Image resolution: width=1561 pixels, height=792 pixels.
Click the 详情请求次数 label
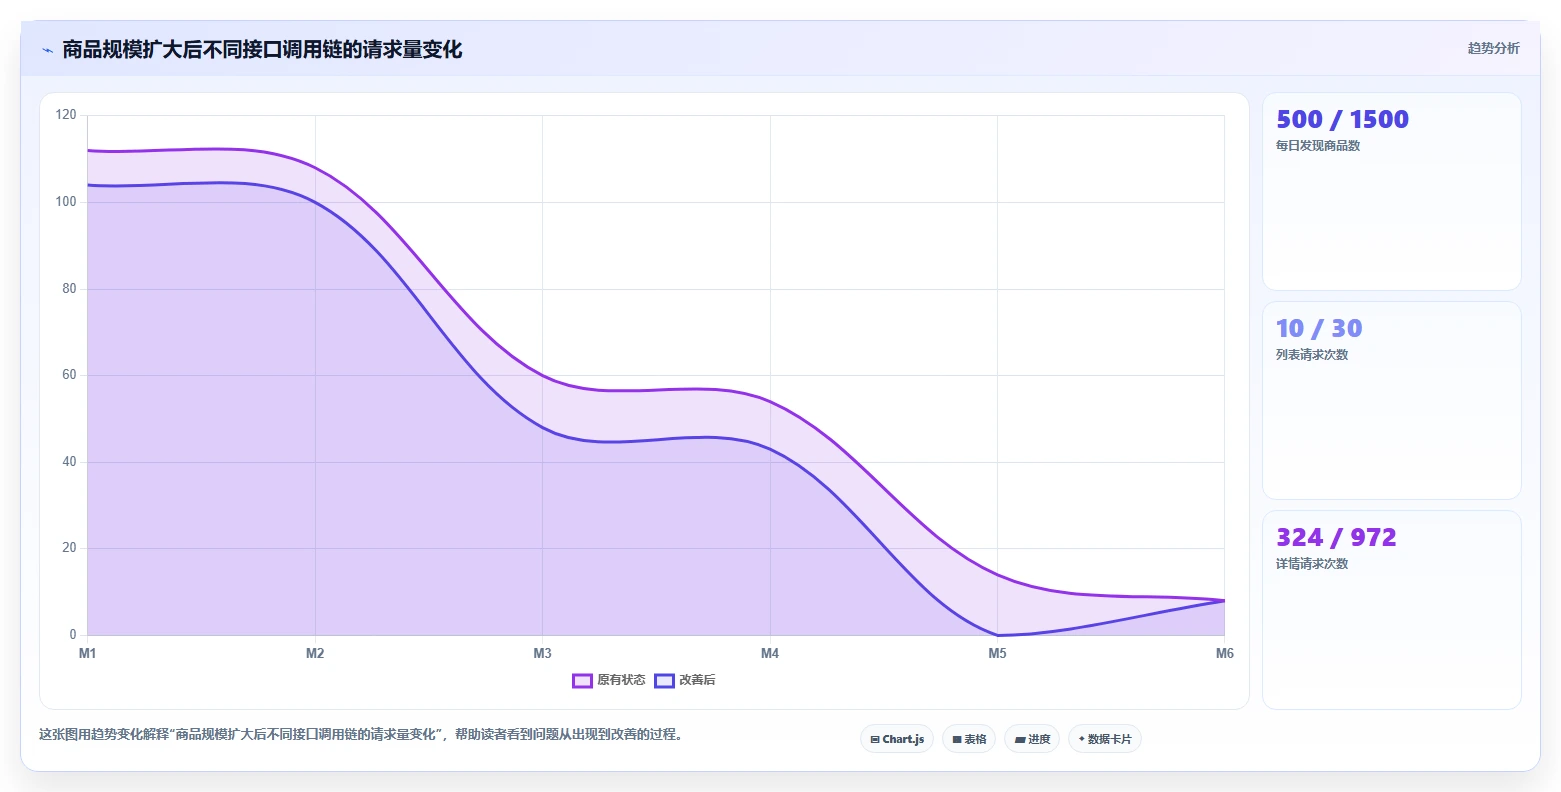click(1312, 564)
